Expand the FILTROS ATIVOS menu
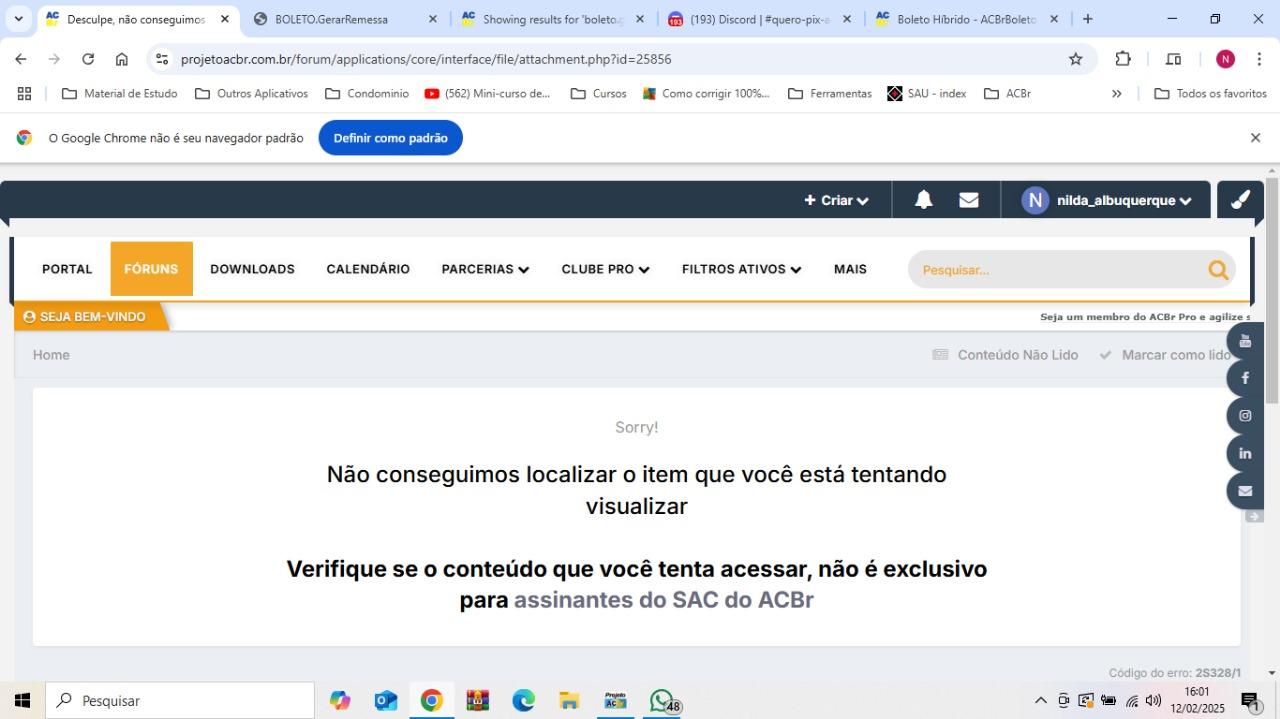Image resolution: width=1280 pixels, height=719 pixels. [x=741, y=269]
